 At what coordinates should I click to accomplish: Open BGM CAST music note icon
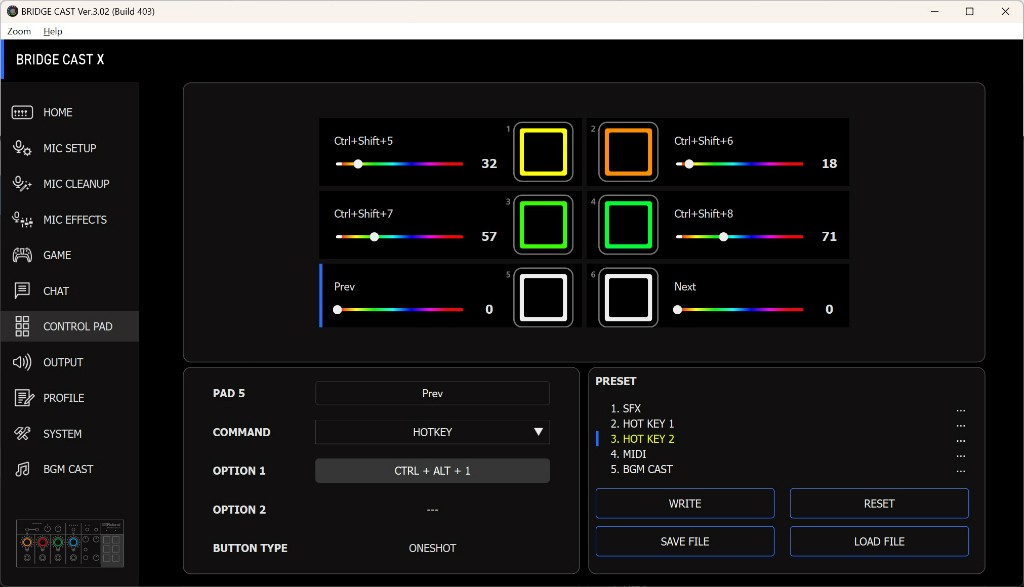(x=22, y=469)
